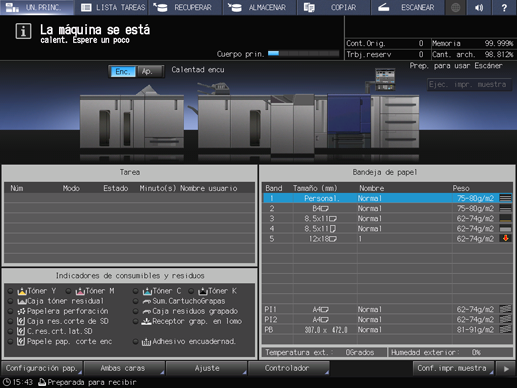
Task: Click Ejec. impr. muestra button
Action: (468, 85)
